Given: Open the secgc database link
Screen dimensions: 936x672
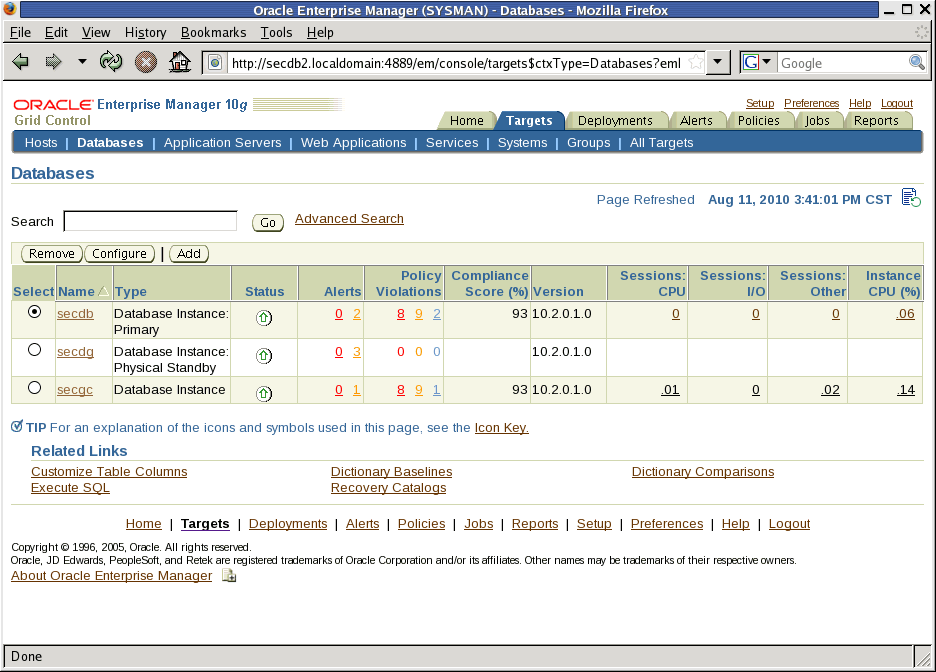Looking at the screenshot, I should pyautogui.click(x=75, y=389).
